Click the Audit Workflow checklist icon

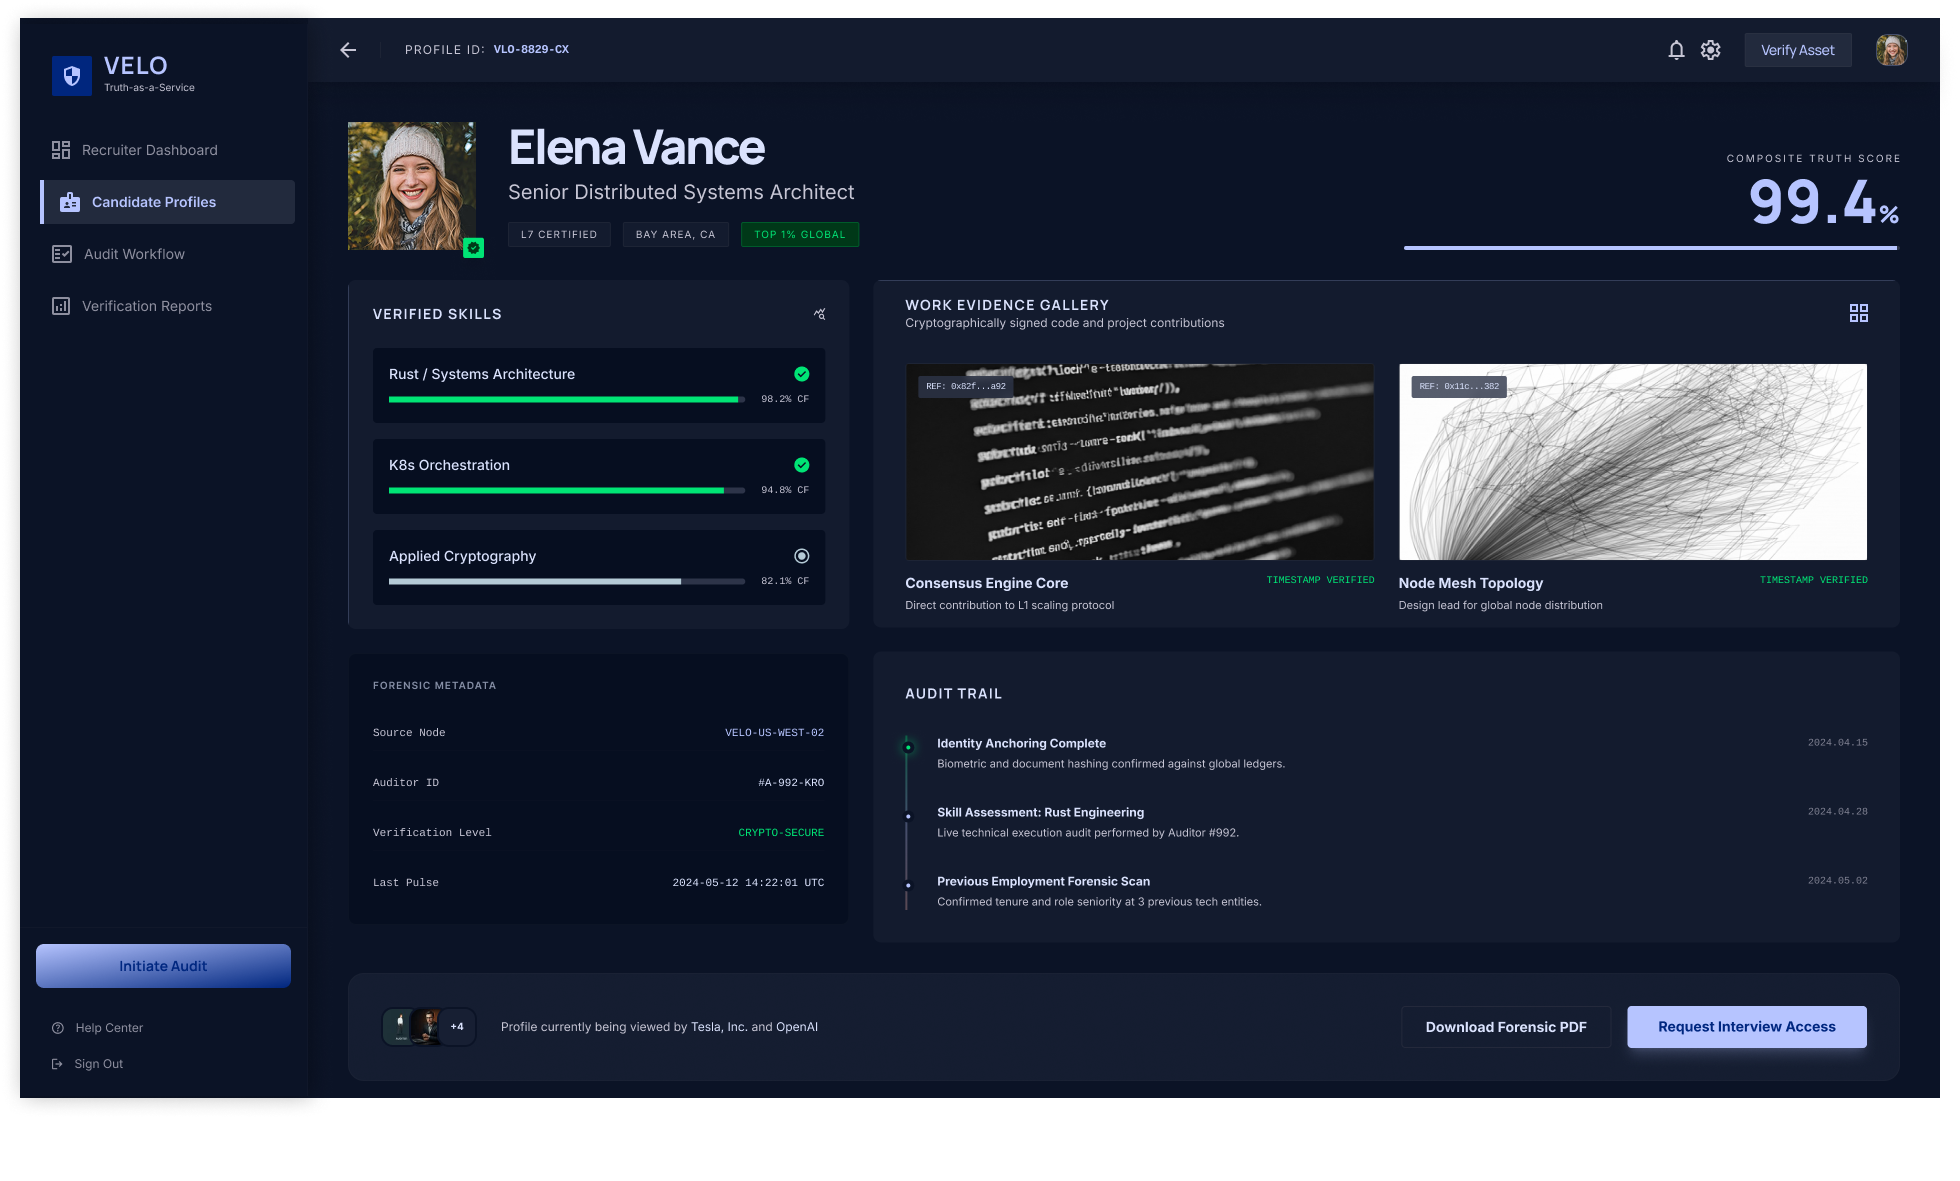tap(62, 254)
